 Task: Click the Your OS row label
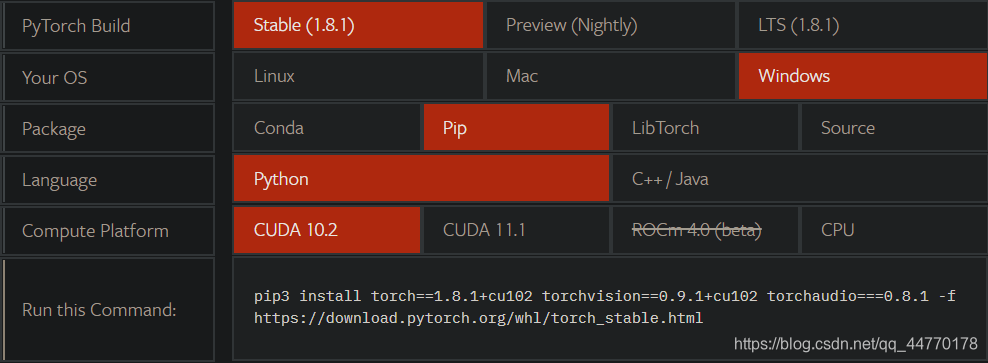click(108, 77)
